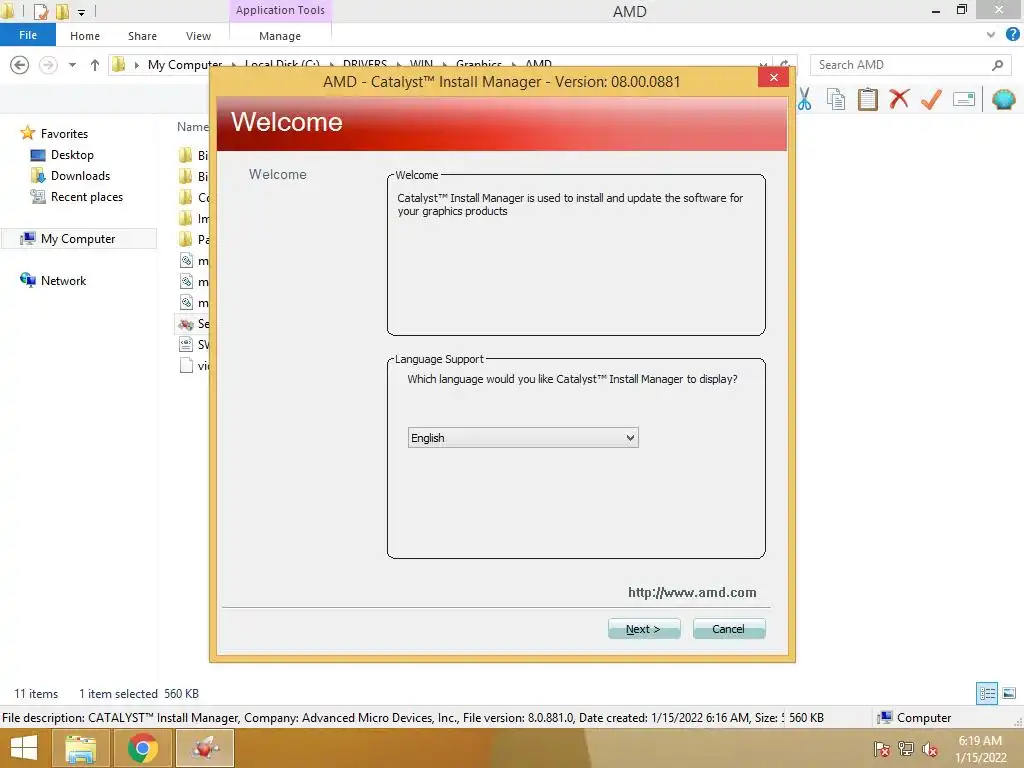The image size is (1024, 768).
Task: Click the folder icon in the address bar
Action: coord(119,65)
